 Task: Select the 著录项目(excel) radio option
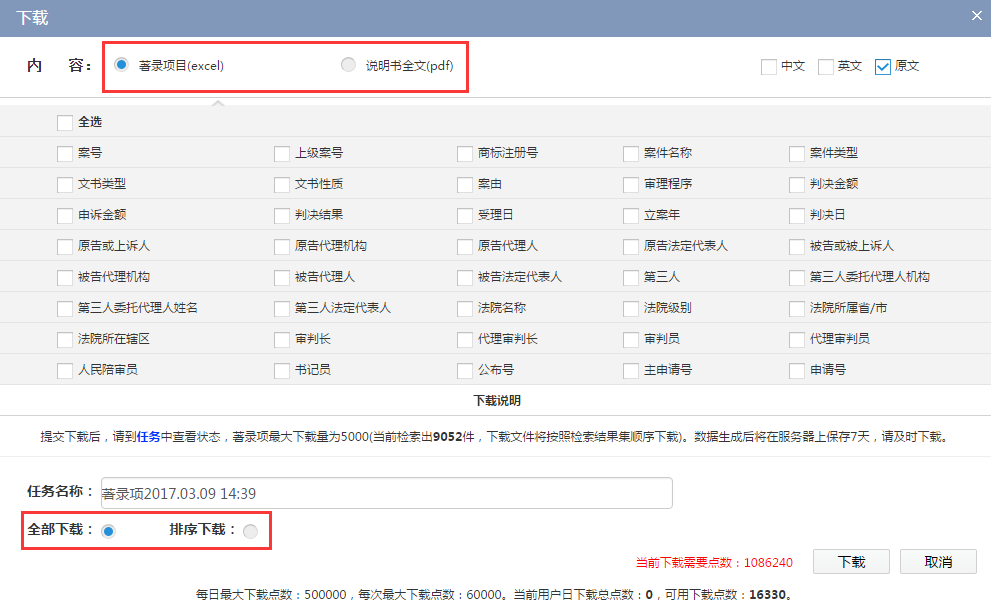[x=122, y=65]
